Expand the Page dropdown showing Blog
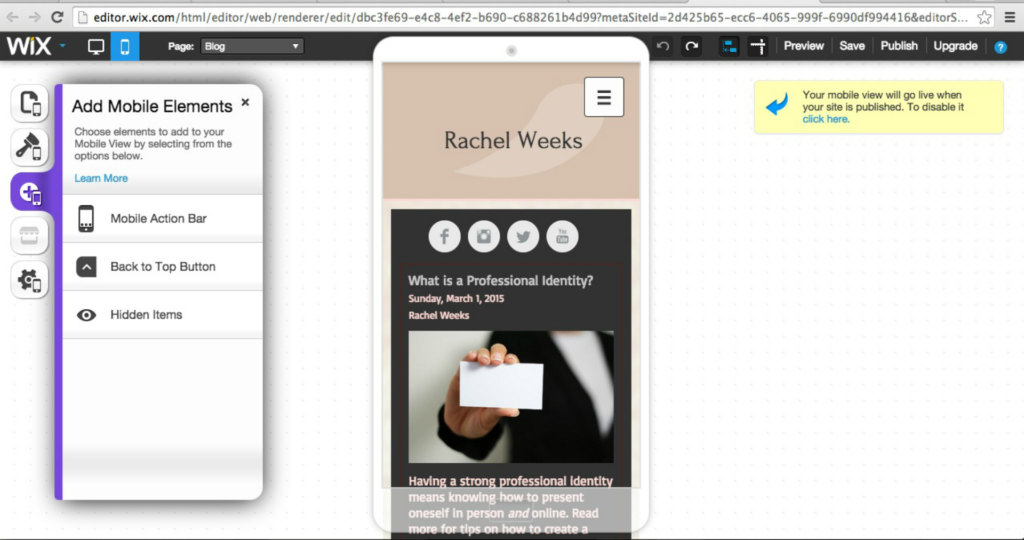The image size is (1024, 540). [251, 46]
